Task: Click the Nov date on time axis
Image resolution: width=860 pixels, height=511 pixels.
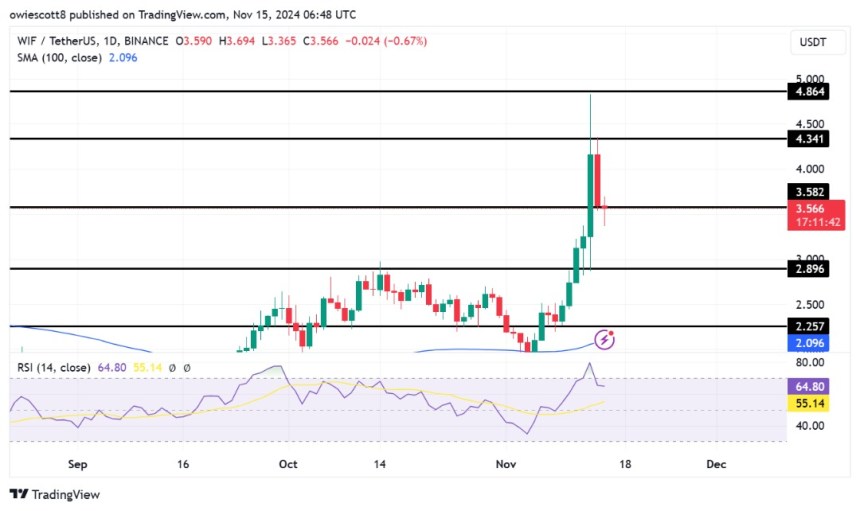Action: (506, 464)
